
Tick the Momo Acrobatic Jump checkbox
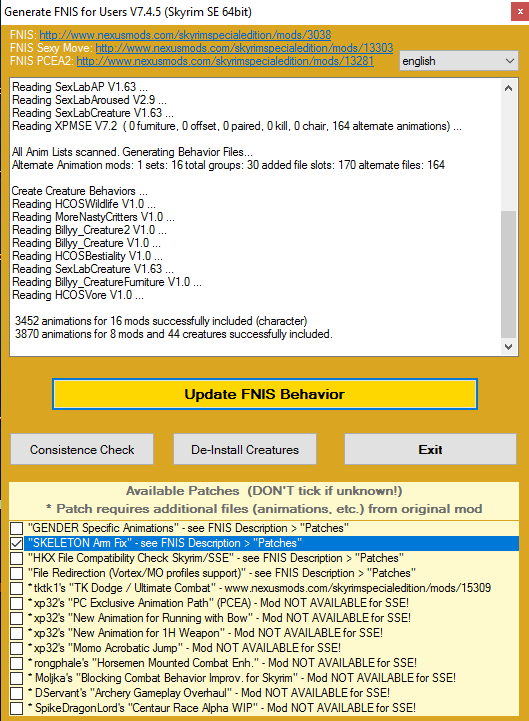click(x=17, y=648)
